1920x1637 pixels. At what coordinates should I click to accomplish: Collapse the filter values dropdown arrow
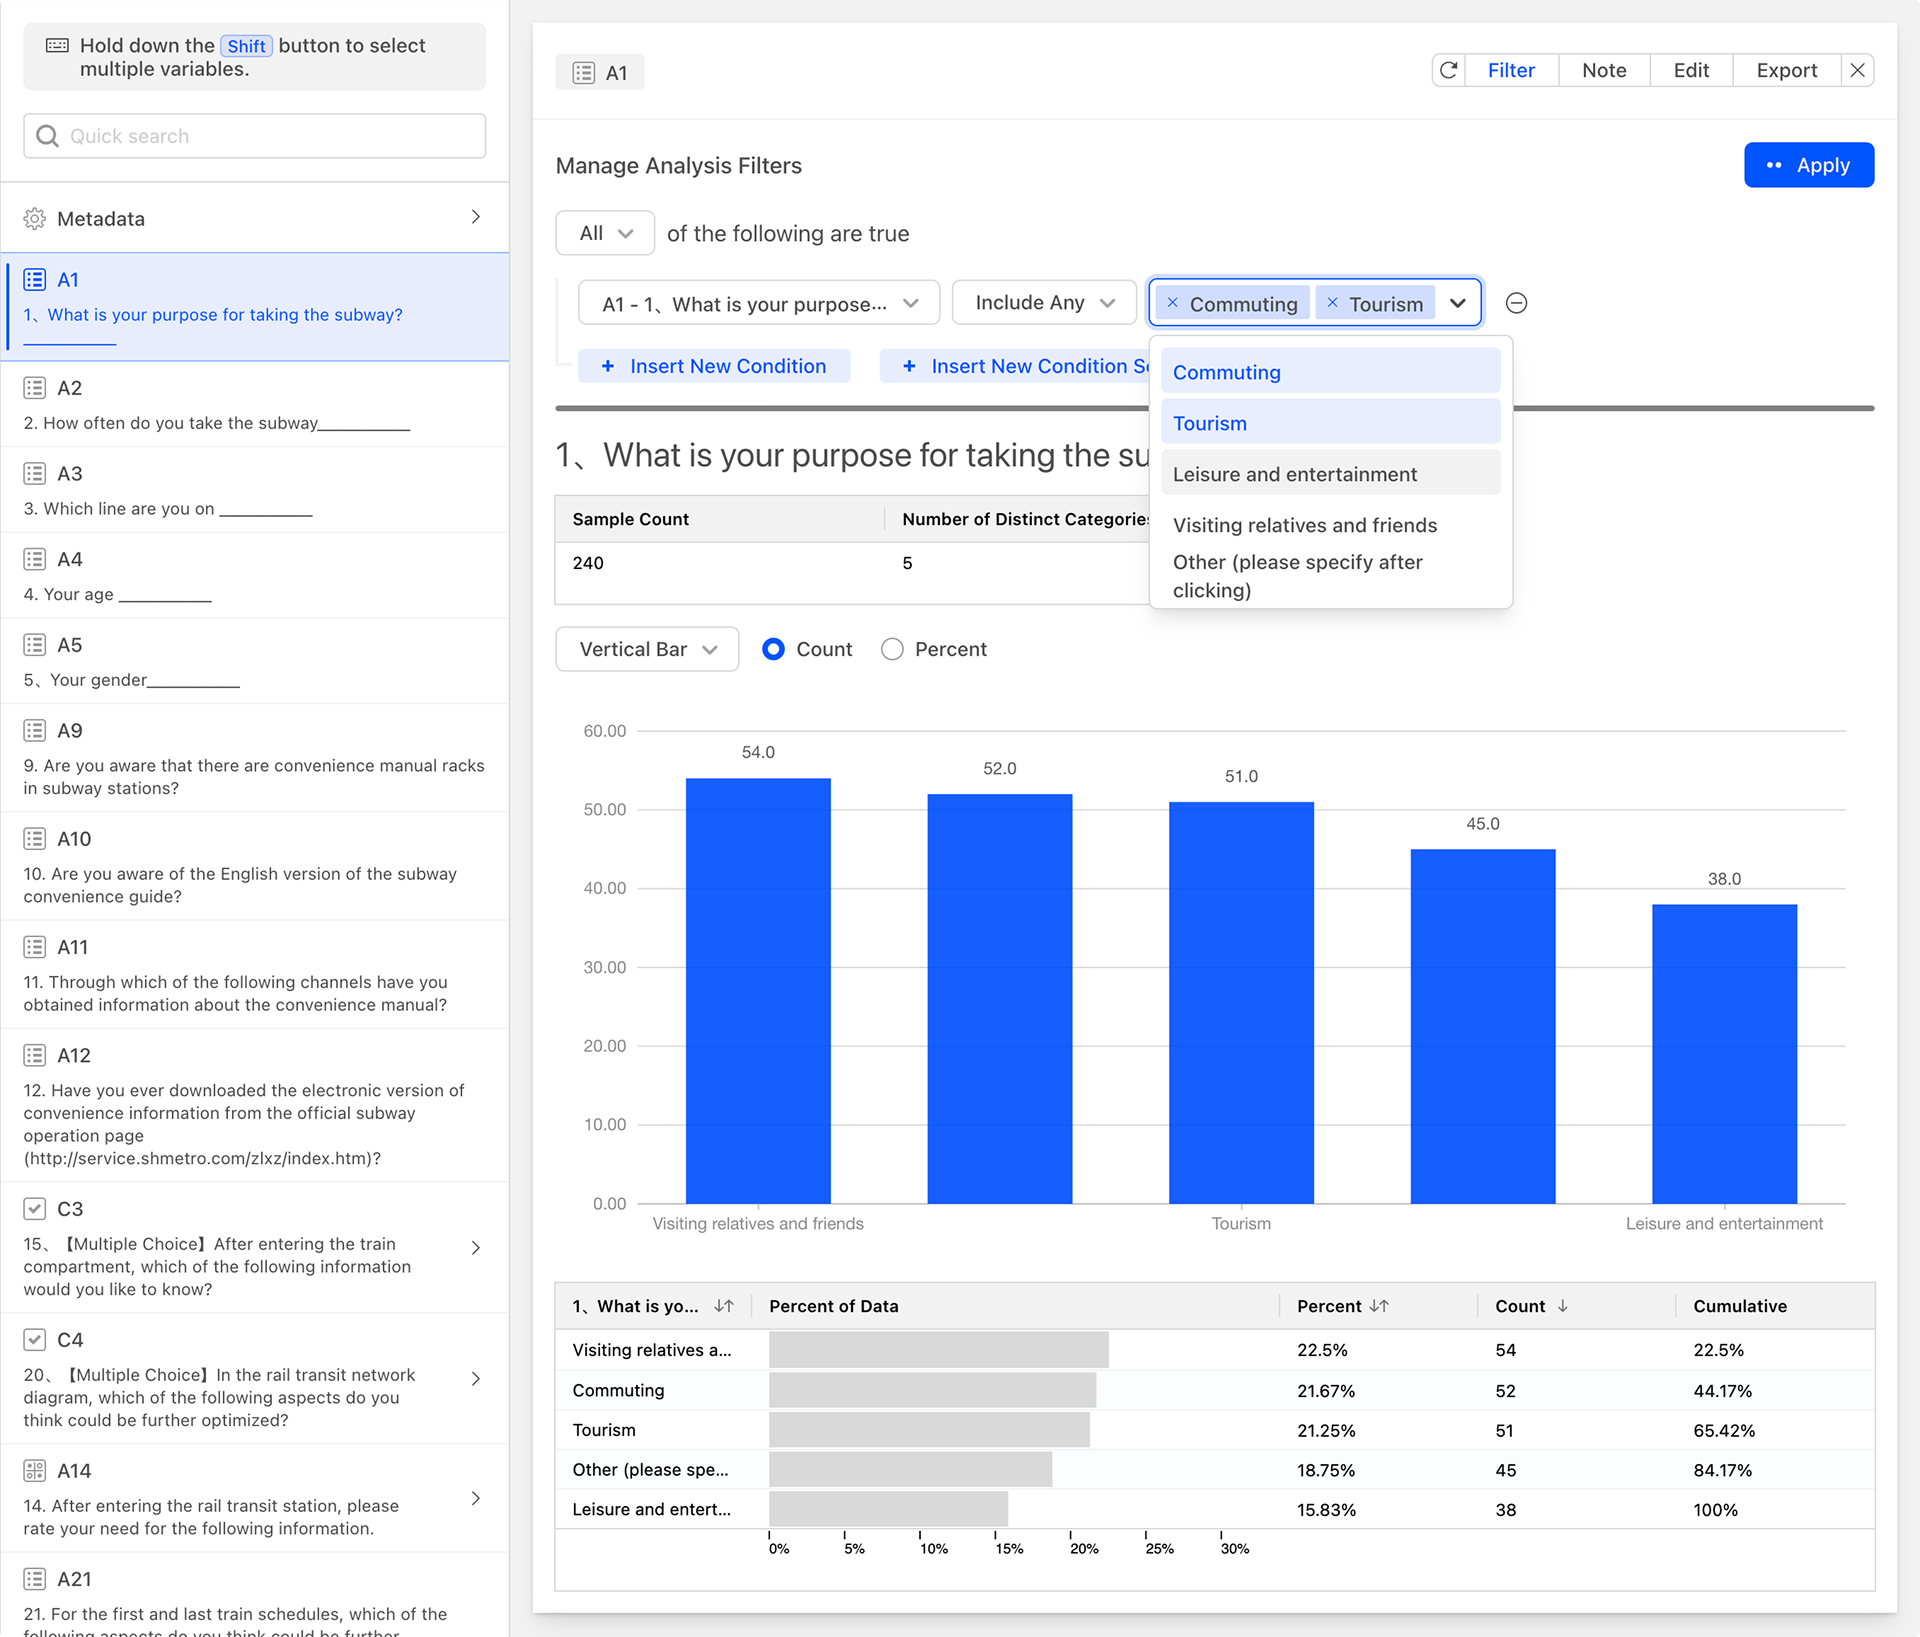point(1458,303)
